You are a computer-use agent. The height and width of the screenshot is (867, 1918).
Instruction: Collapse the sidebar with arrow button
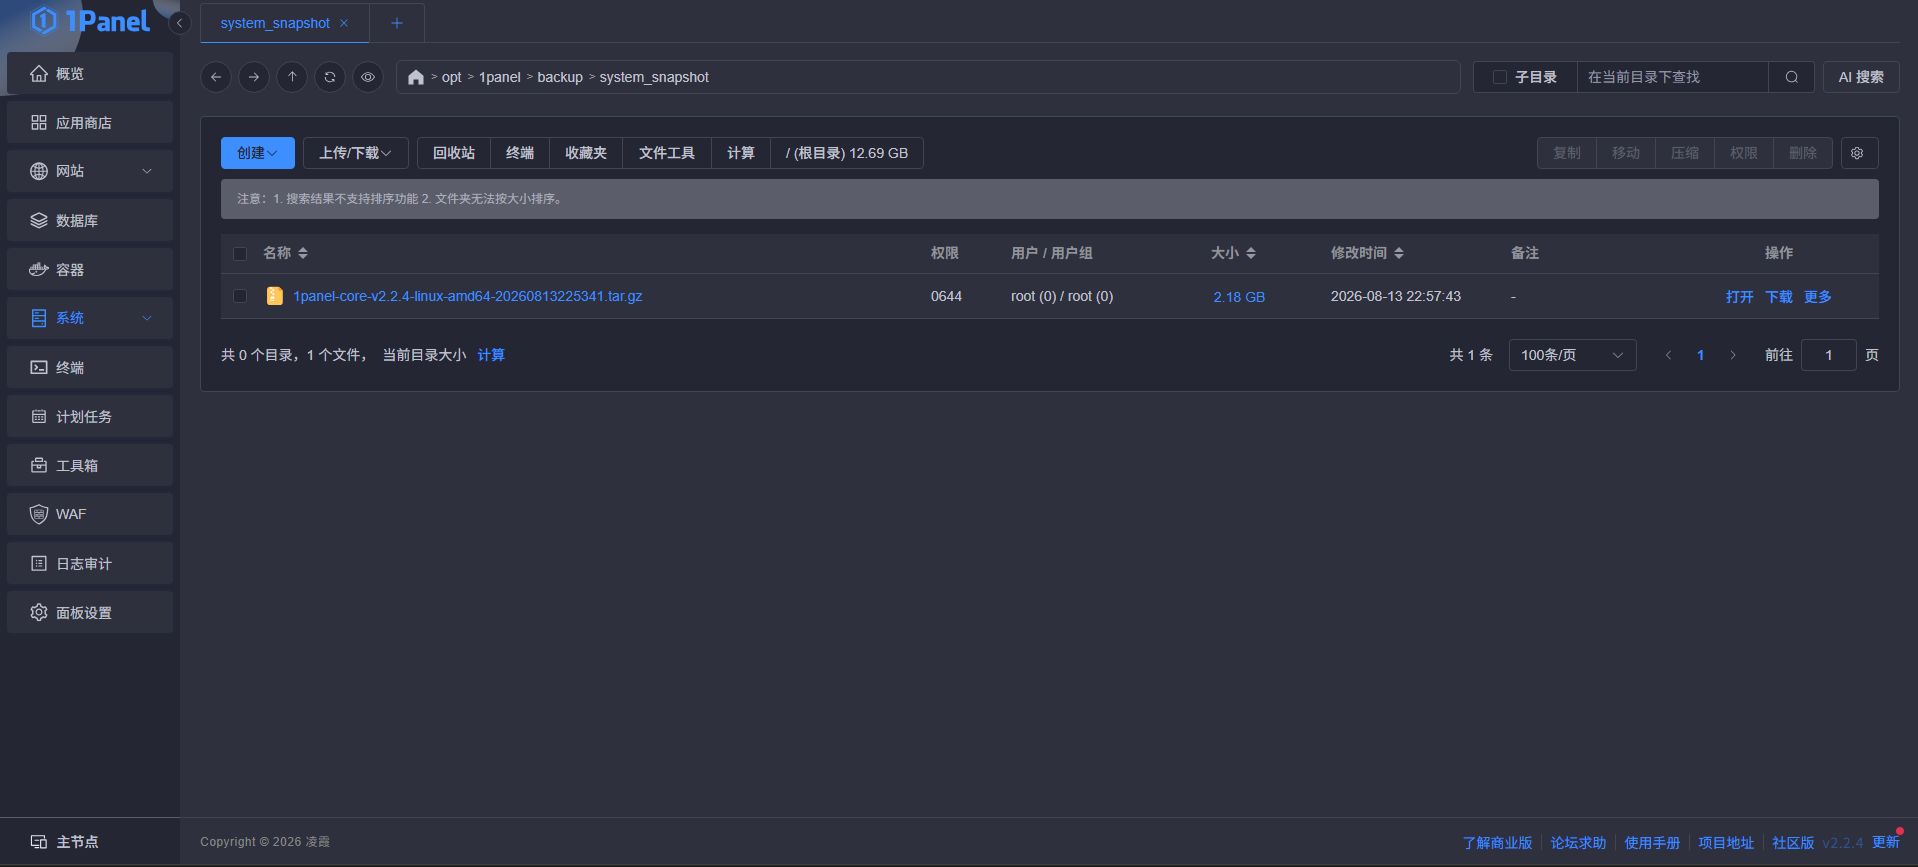(180, 23)
